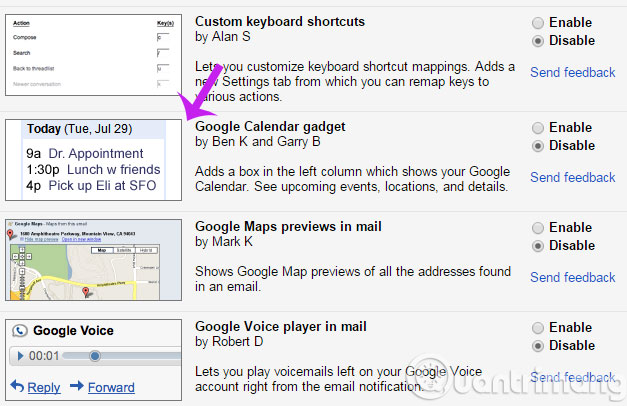627x406 pixels.
Task: Click the Forward link in voice preview
Action: [x=111, y=387]
